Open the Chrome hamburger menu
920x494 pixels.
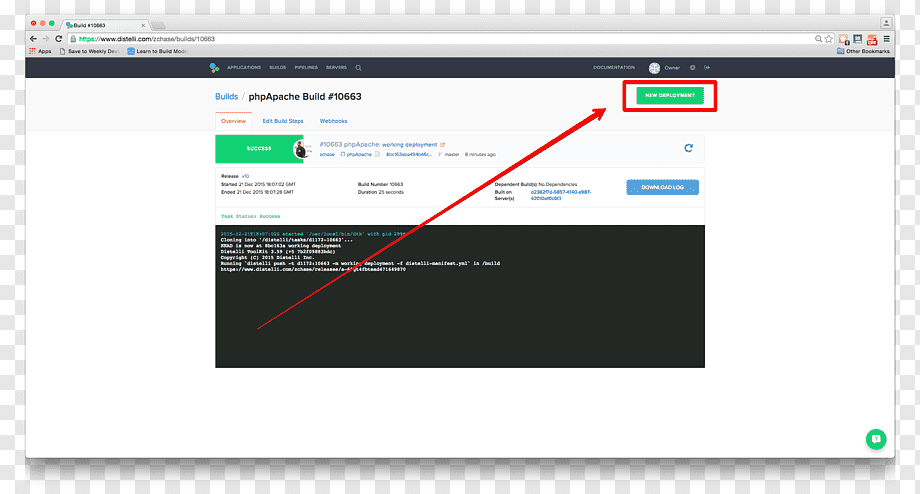click(887, 39)
